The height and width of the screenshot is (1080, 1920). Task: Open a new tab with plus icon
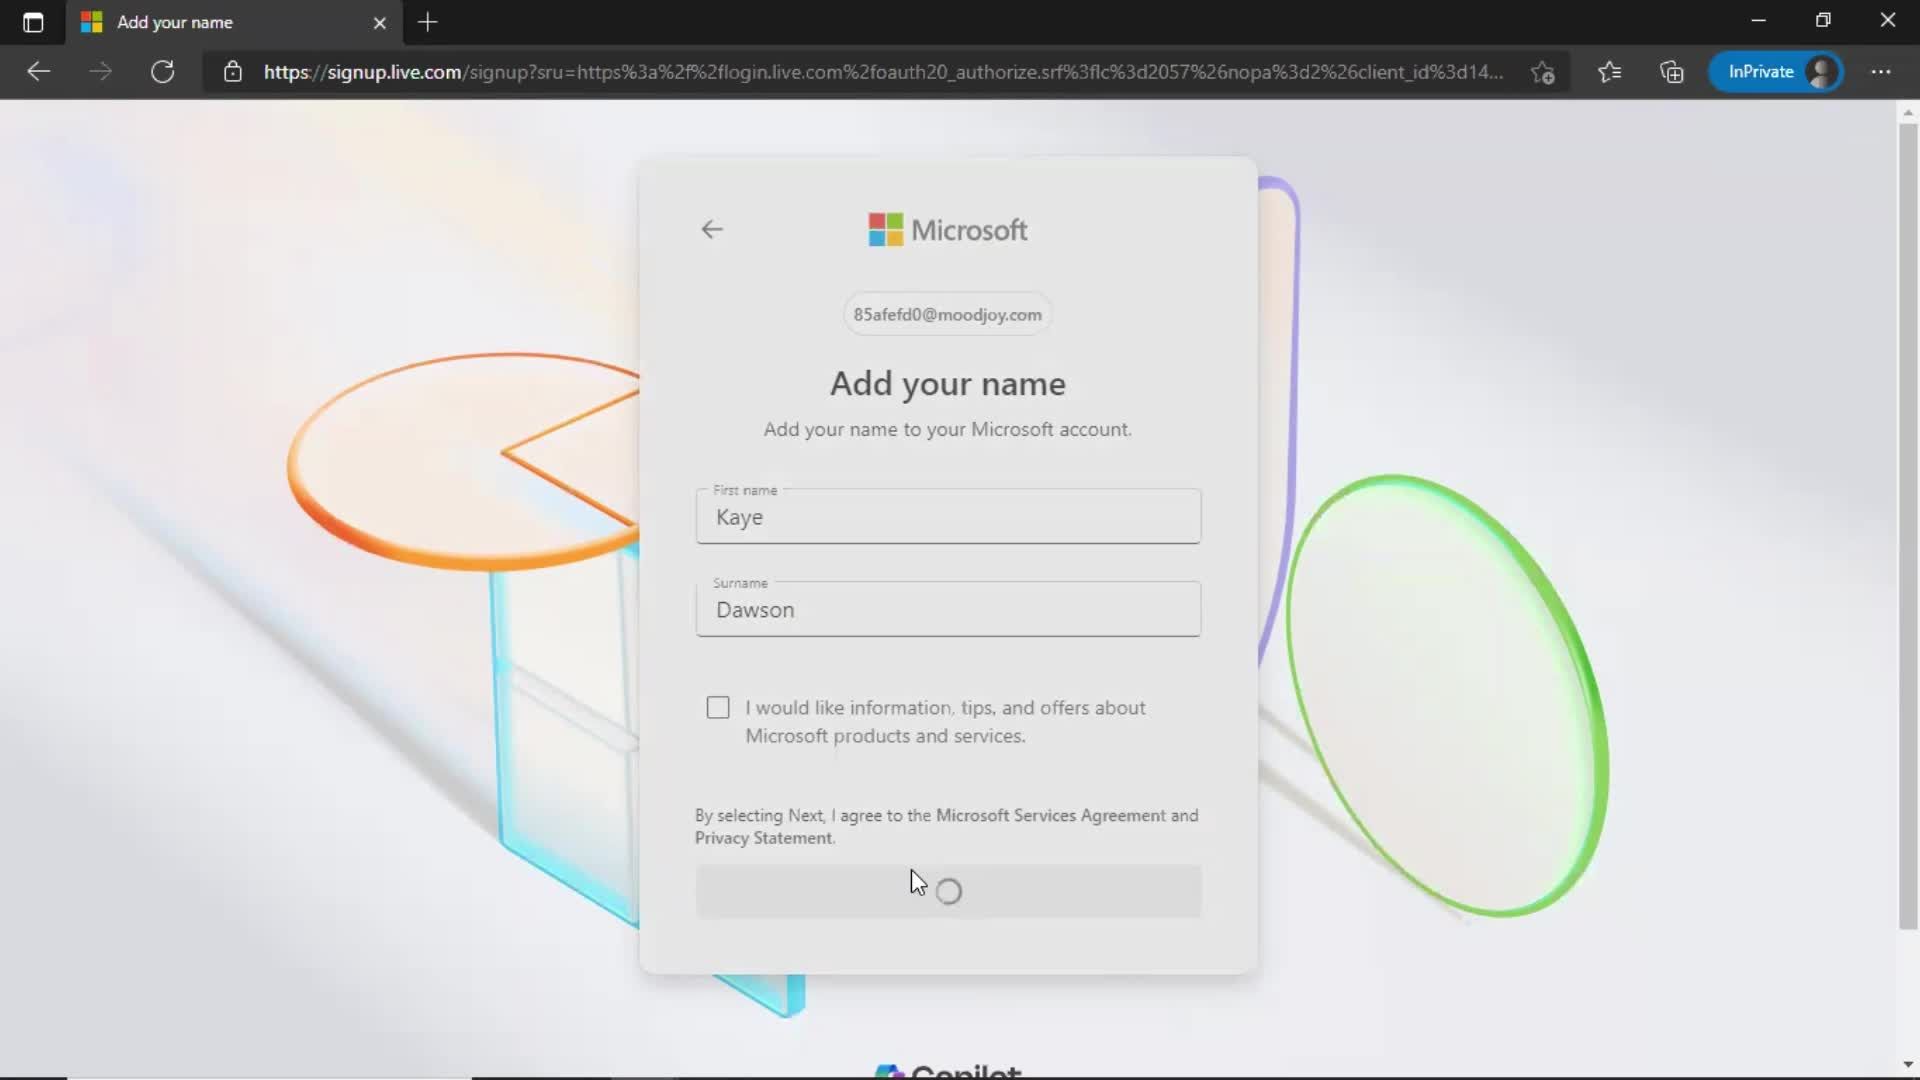coord(428,22)
